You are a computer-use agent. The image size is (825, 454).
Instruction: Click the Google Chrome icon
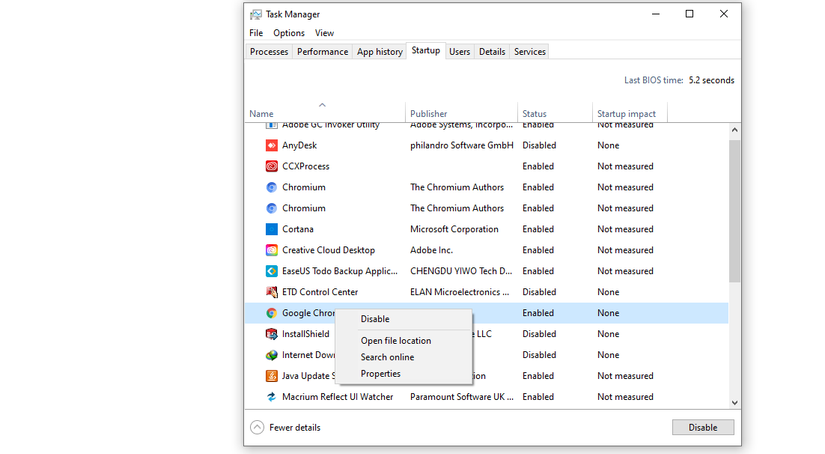[271, 313]
